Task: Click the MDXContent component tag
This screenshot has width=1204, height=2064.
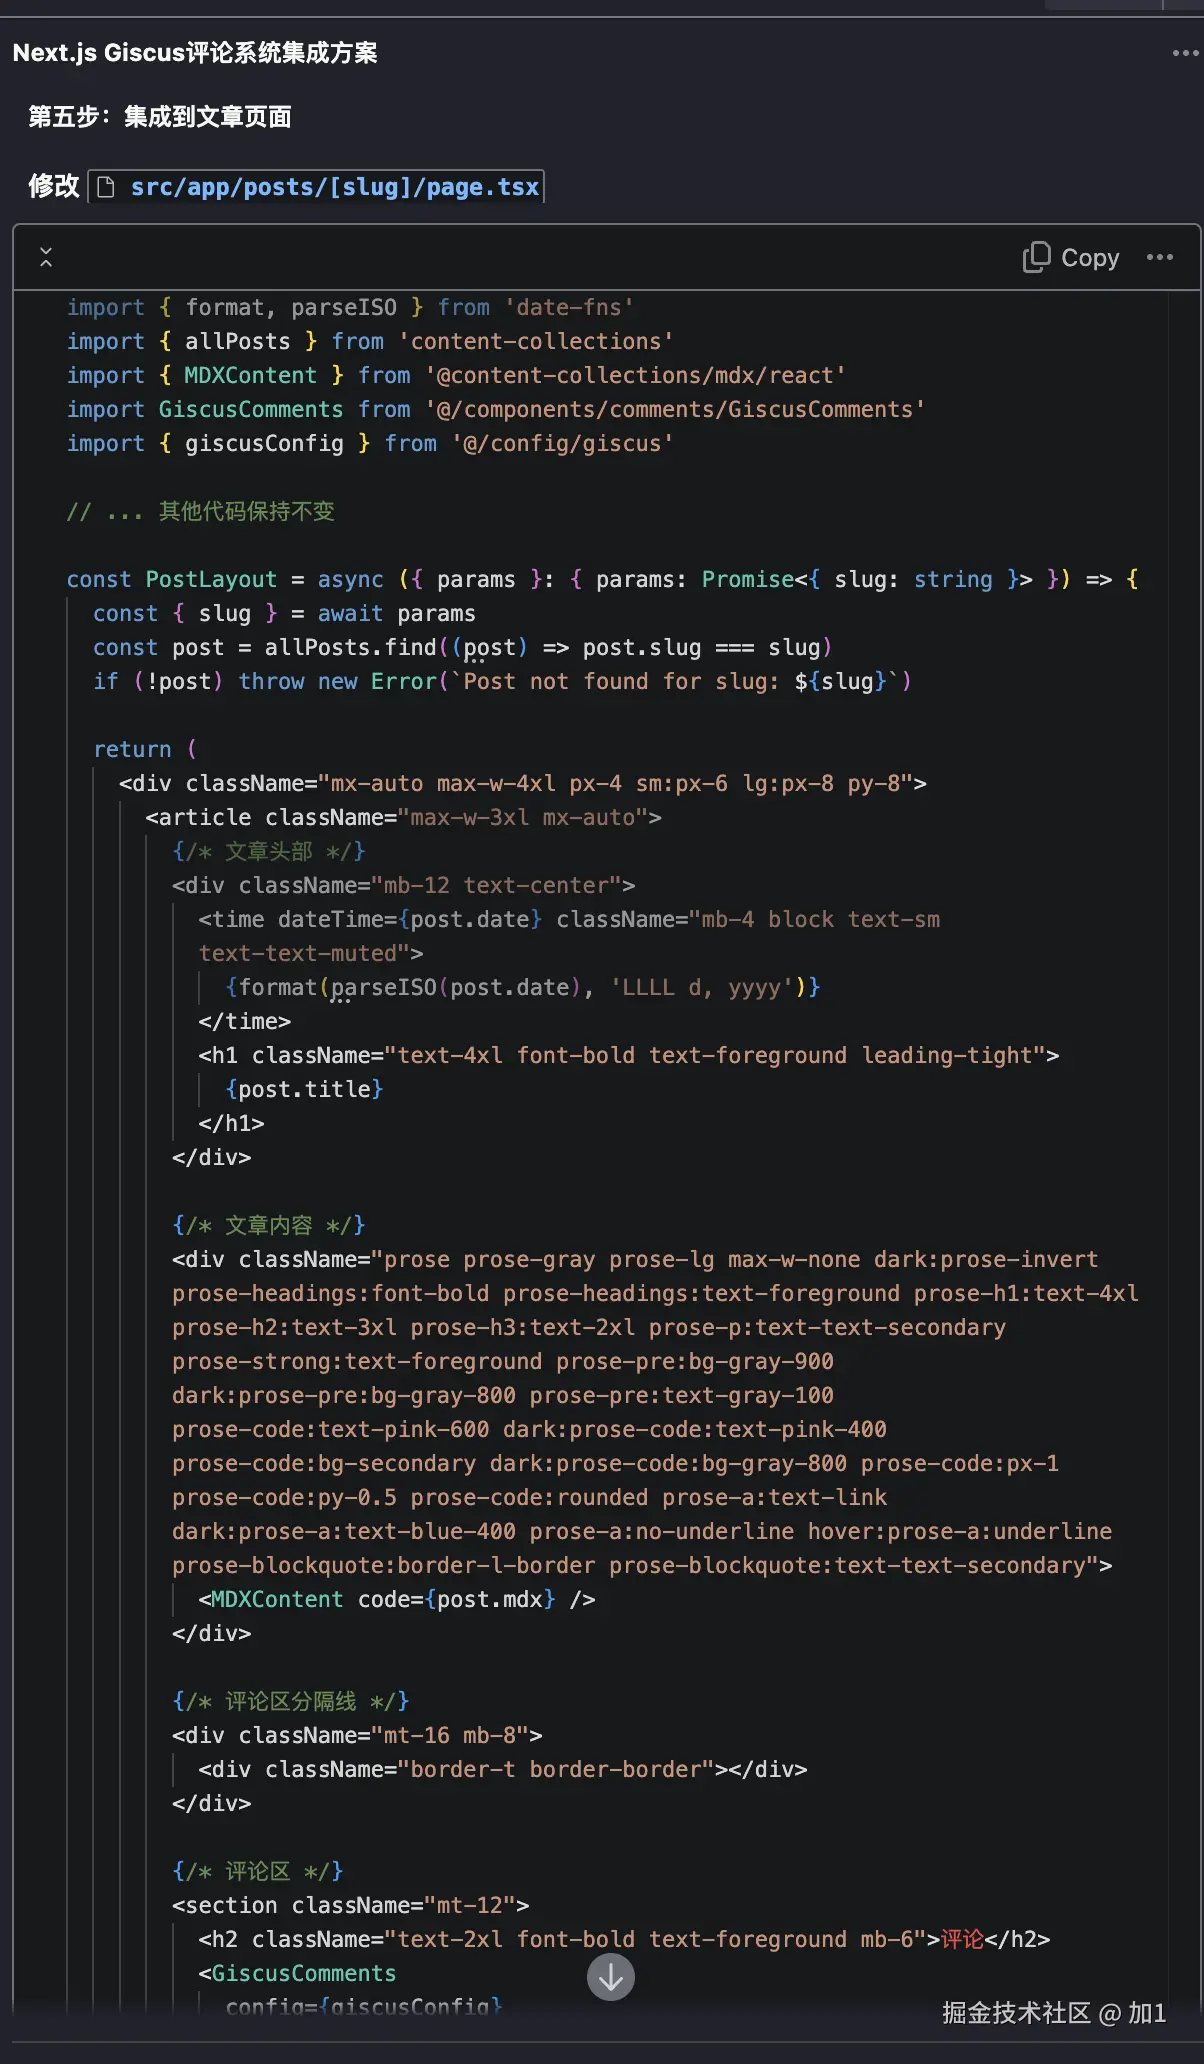Action: pyautogui.click(x=396, y=1599)
